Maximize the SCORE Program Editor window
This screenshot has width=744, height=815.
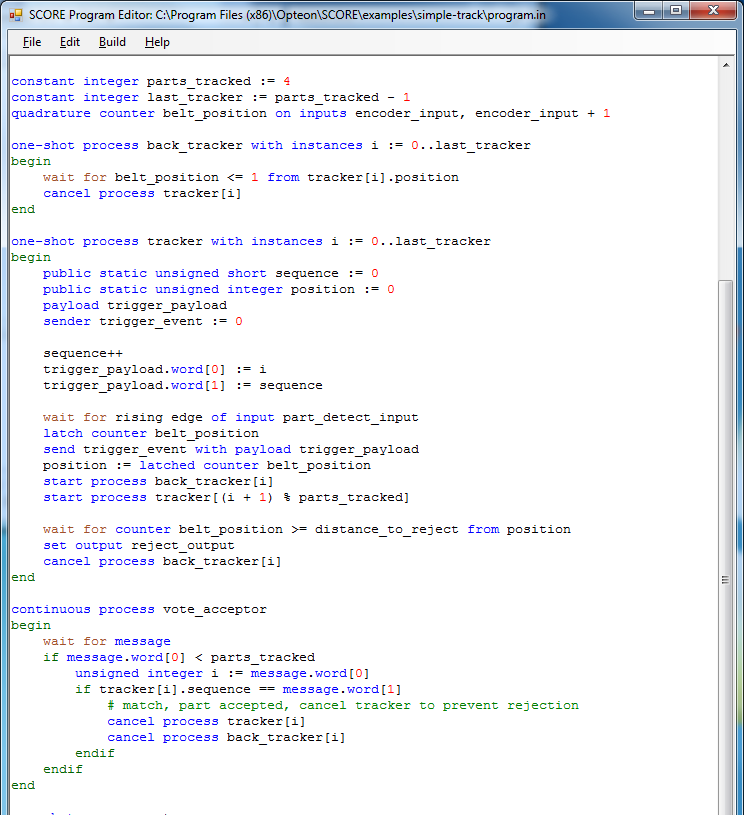[x=678, y=12]
